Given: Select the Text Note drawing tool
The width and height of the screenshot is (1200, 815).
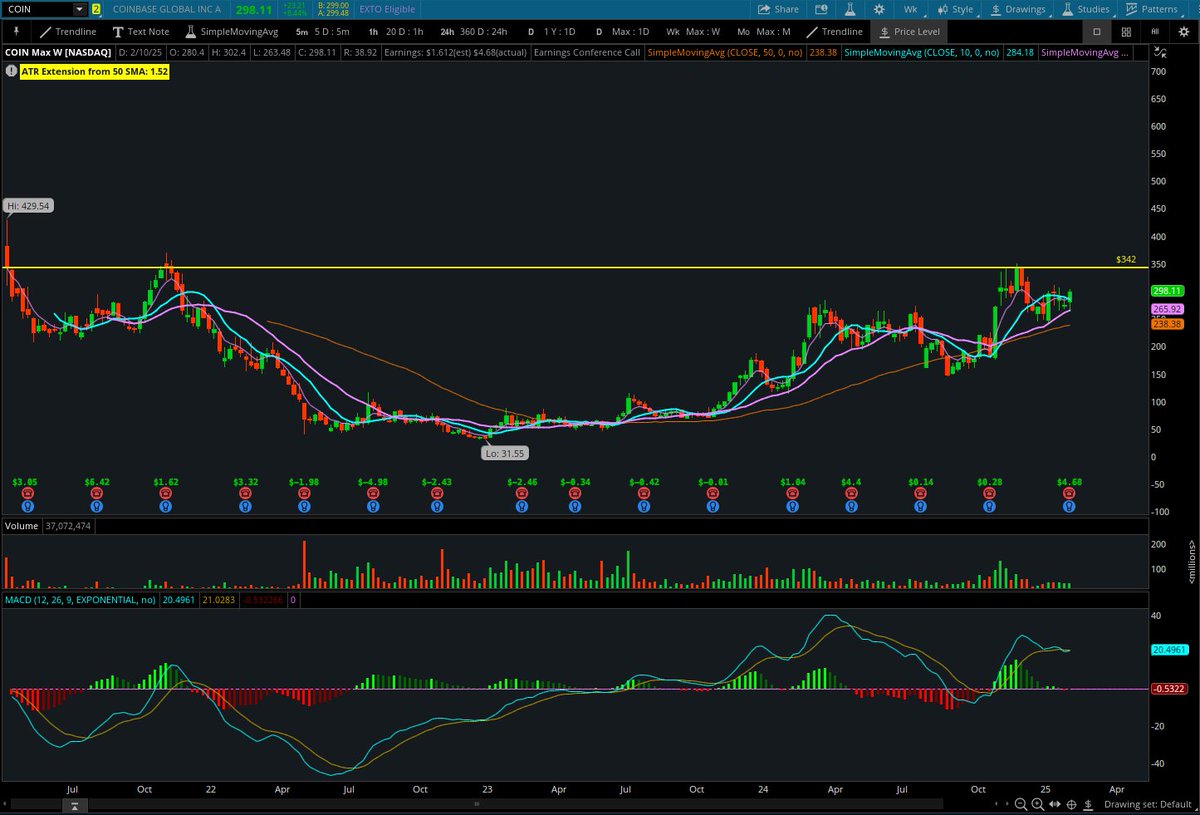Looking at the screenshot, I should click(x=140, y=31).
